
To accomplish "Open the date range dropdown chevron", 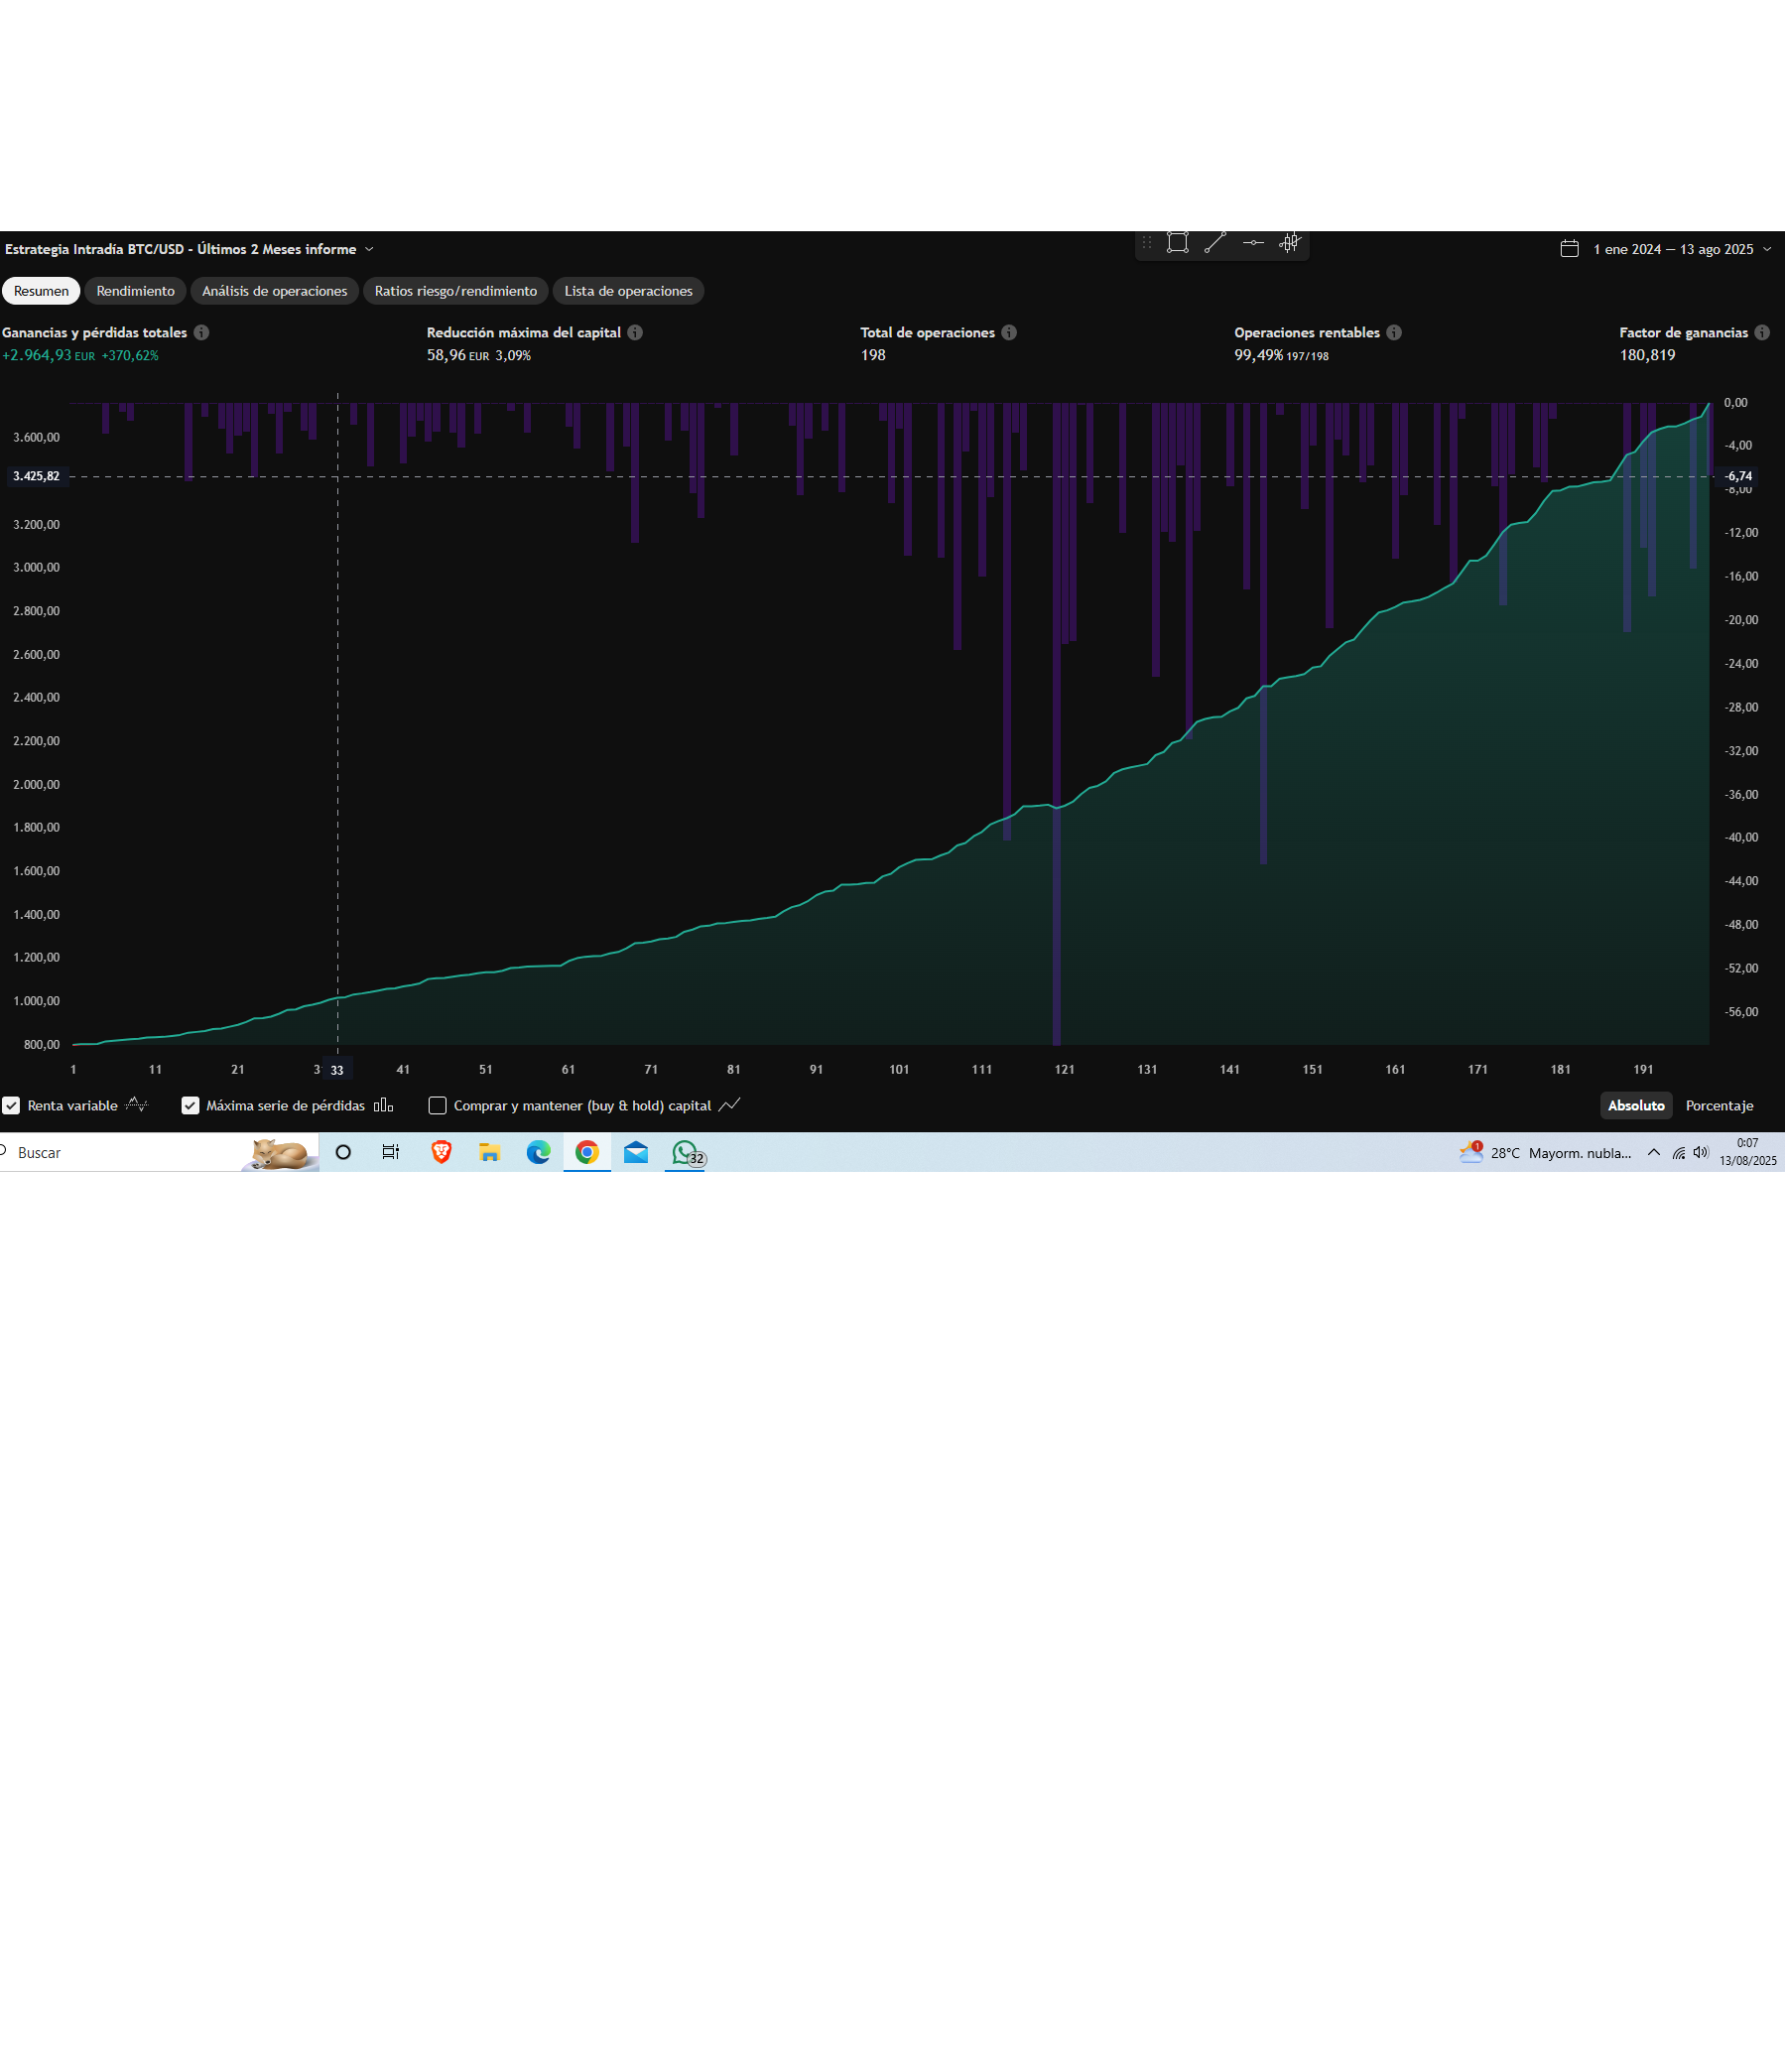I will [x=1767, y=250].
